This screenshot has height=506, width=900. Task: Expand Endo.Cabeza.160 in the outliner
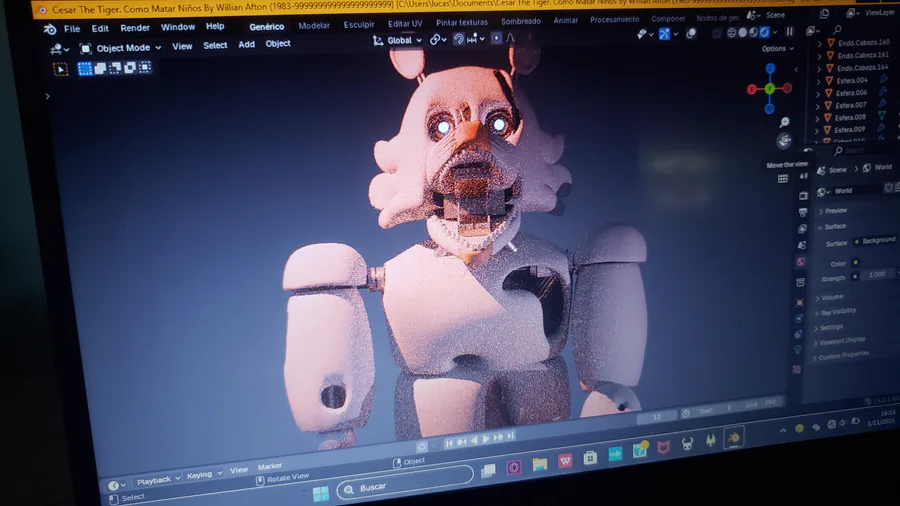pos(820,43)
